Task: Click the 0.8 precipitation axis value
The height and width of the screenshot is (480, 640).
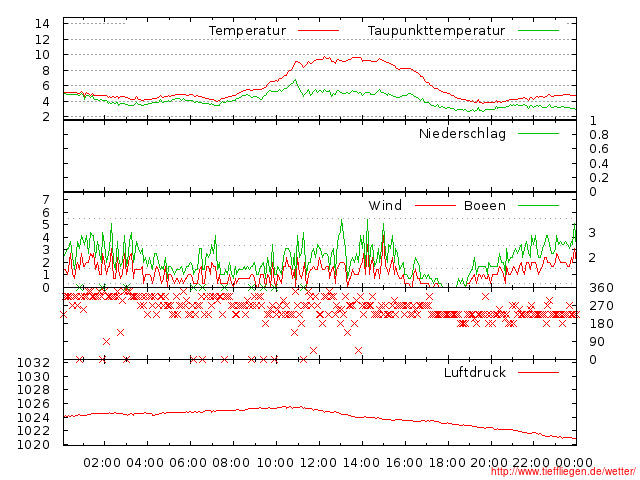Action: pyautogui.click(x=599, y=135)
